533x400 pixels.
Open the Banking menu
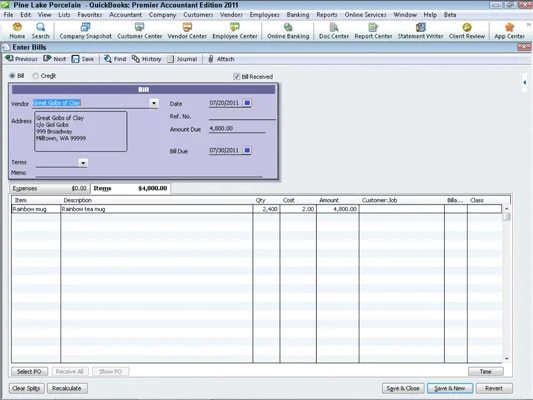(x=298, y=15)
